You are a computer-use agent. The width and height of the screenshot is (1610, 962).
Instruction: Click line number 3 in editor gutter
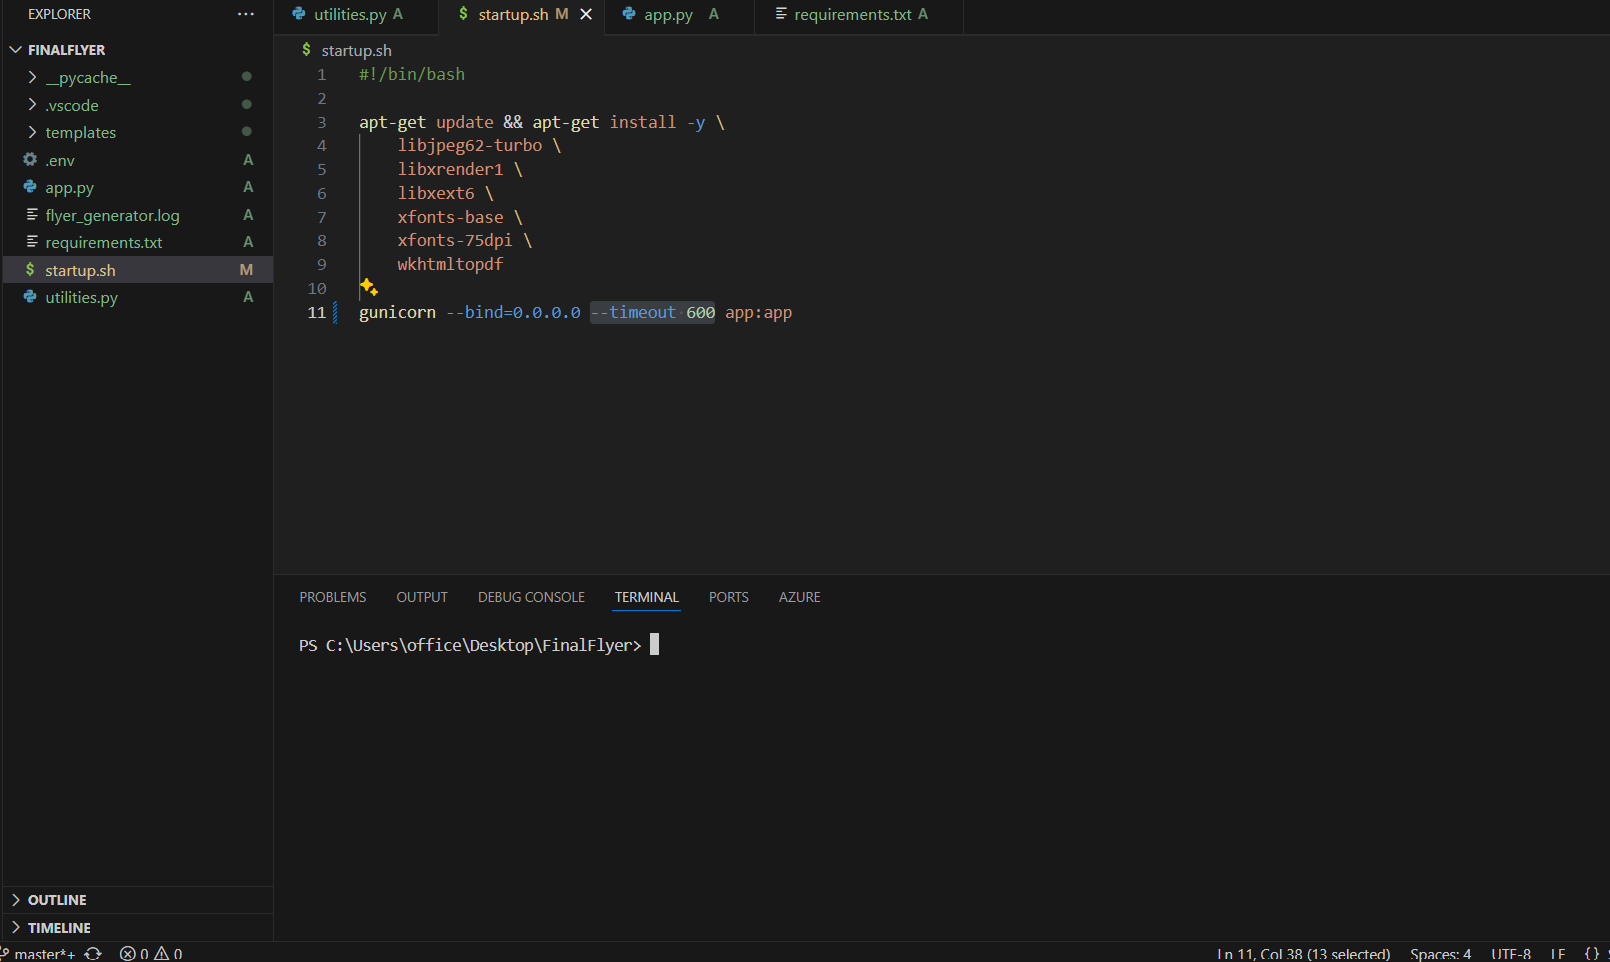click(322, 122)
